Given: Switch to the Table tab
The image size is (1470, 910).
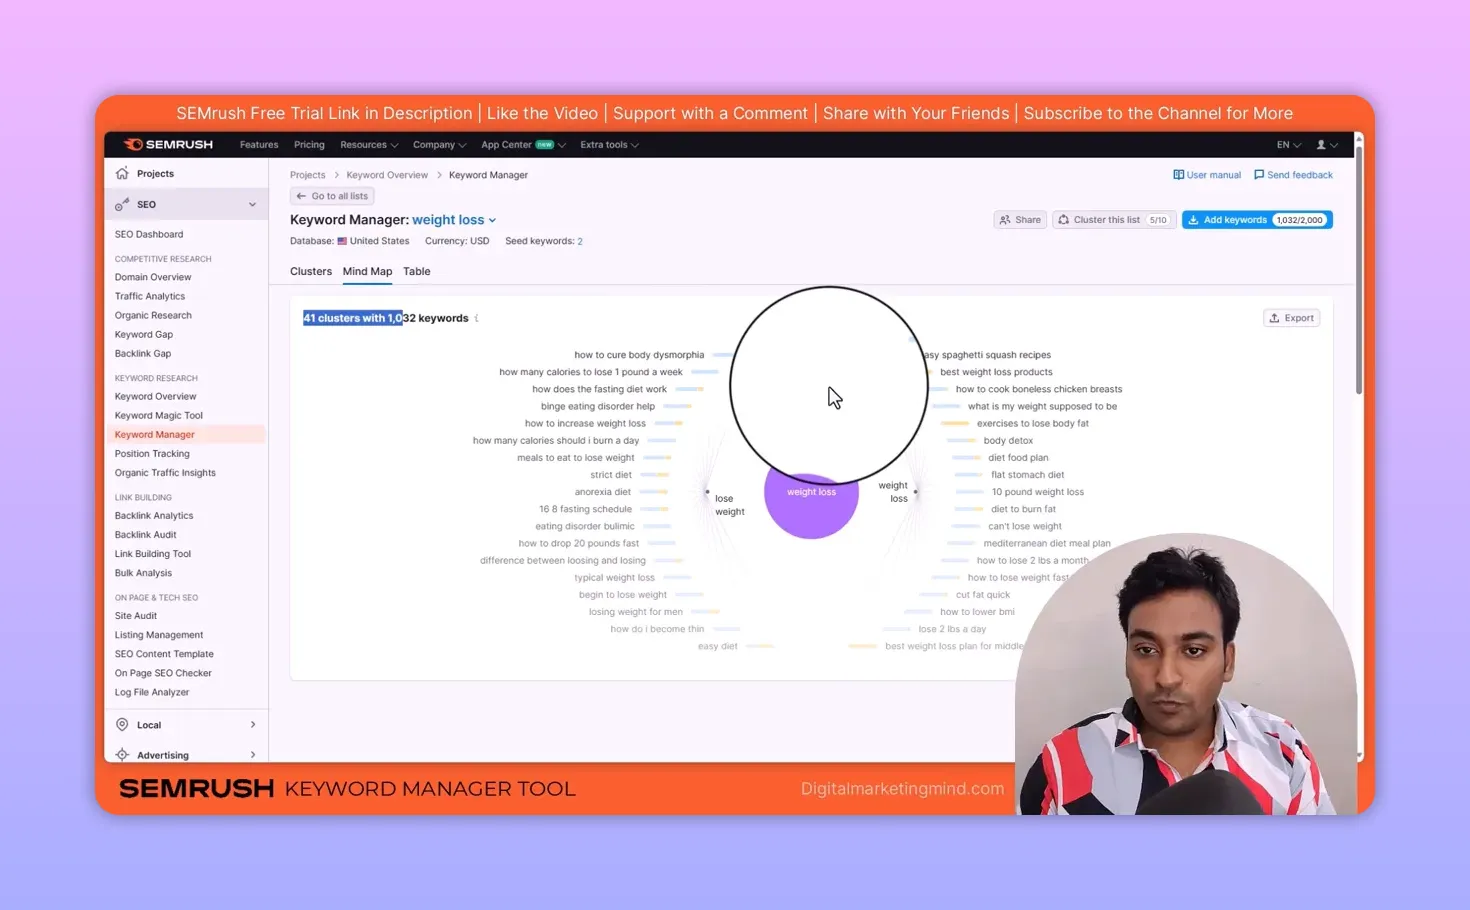Looking at the screenshot, I should pyautogui.click(x=417, y=271).
